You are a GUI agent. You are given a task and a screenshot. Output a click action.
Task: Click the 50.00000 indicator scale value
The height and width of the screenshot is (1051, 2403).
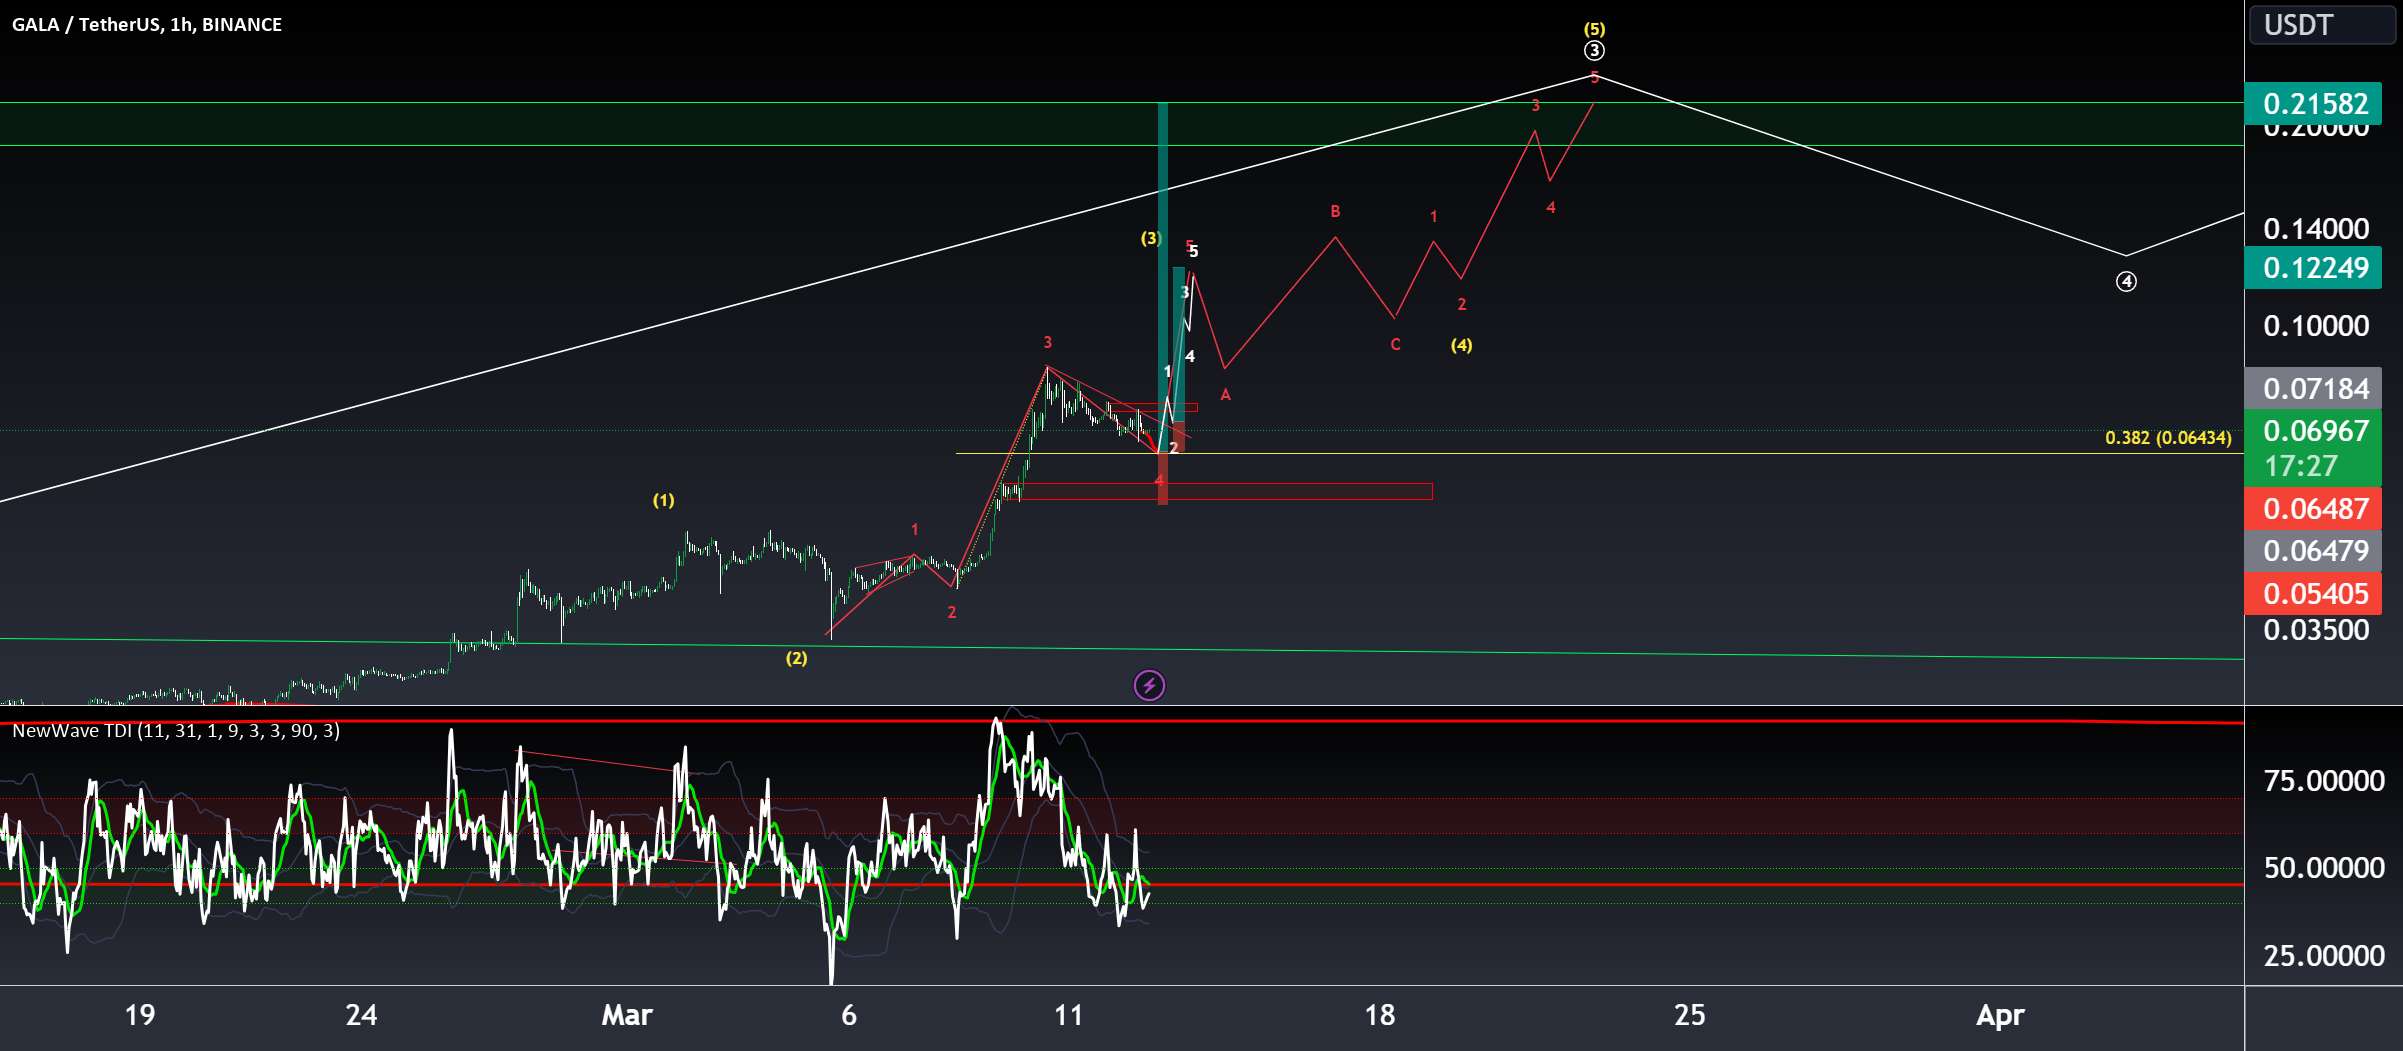coord(2324,868)
